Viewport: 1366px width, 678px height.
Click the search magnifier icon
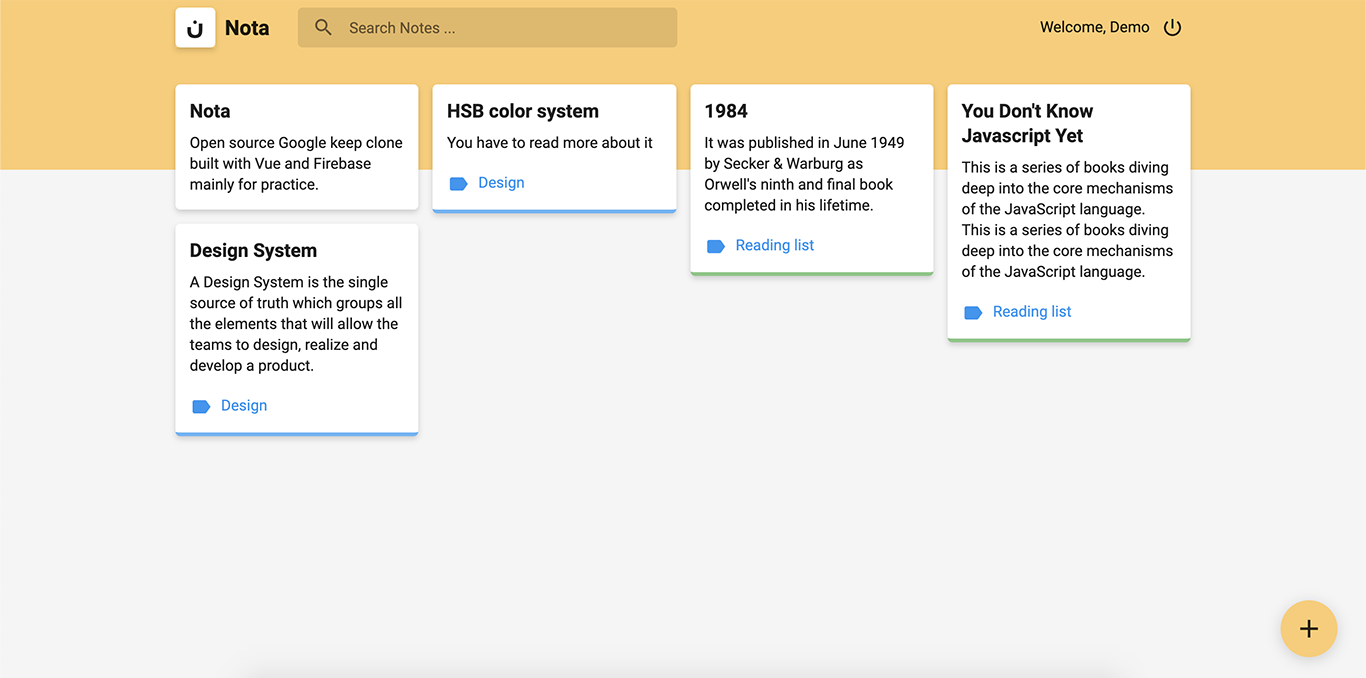pyautogui.click(x=323, y=28)
